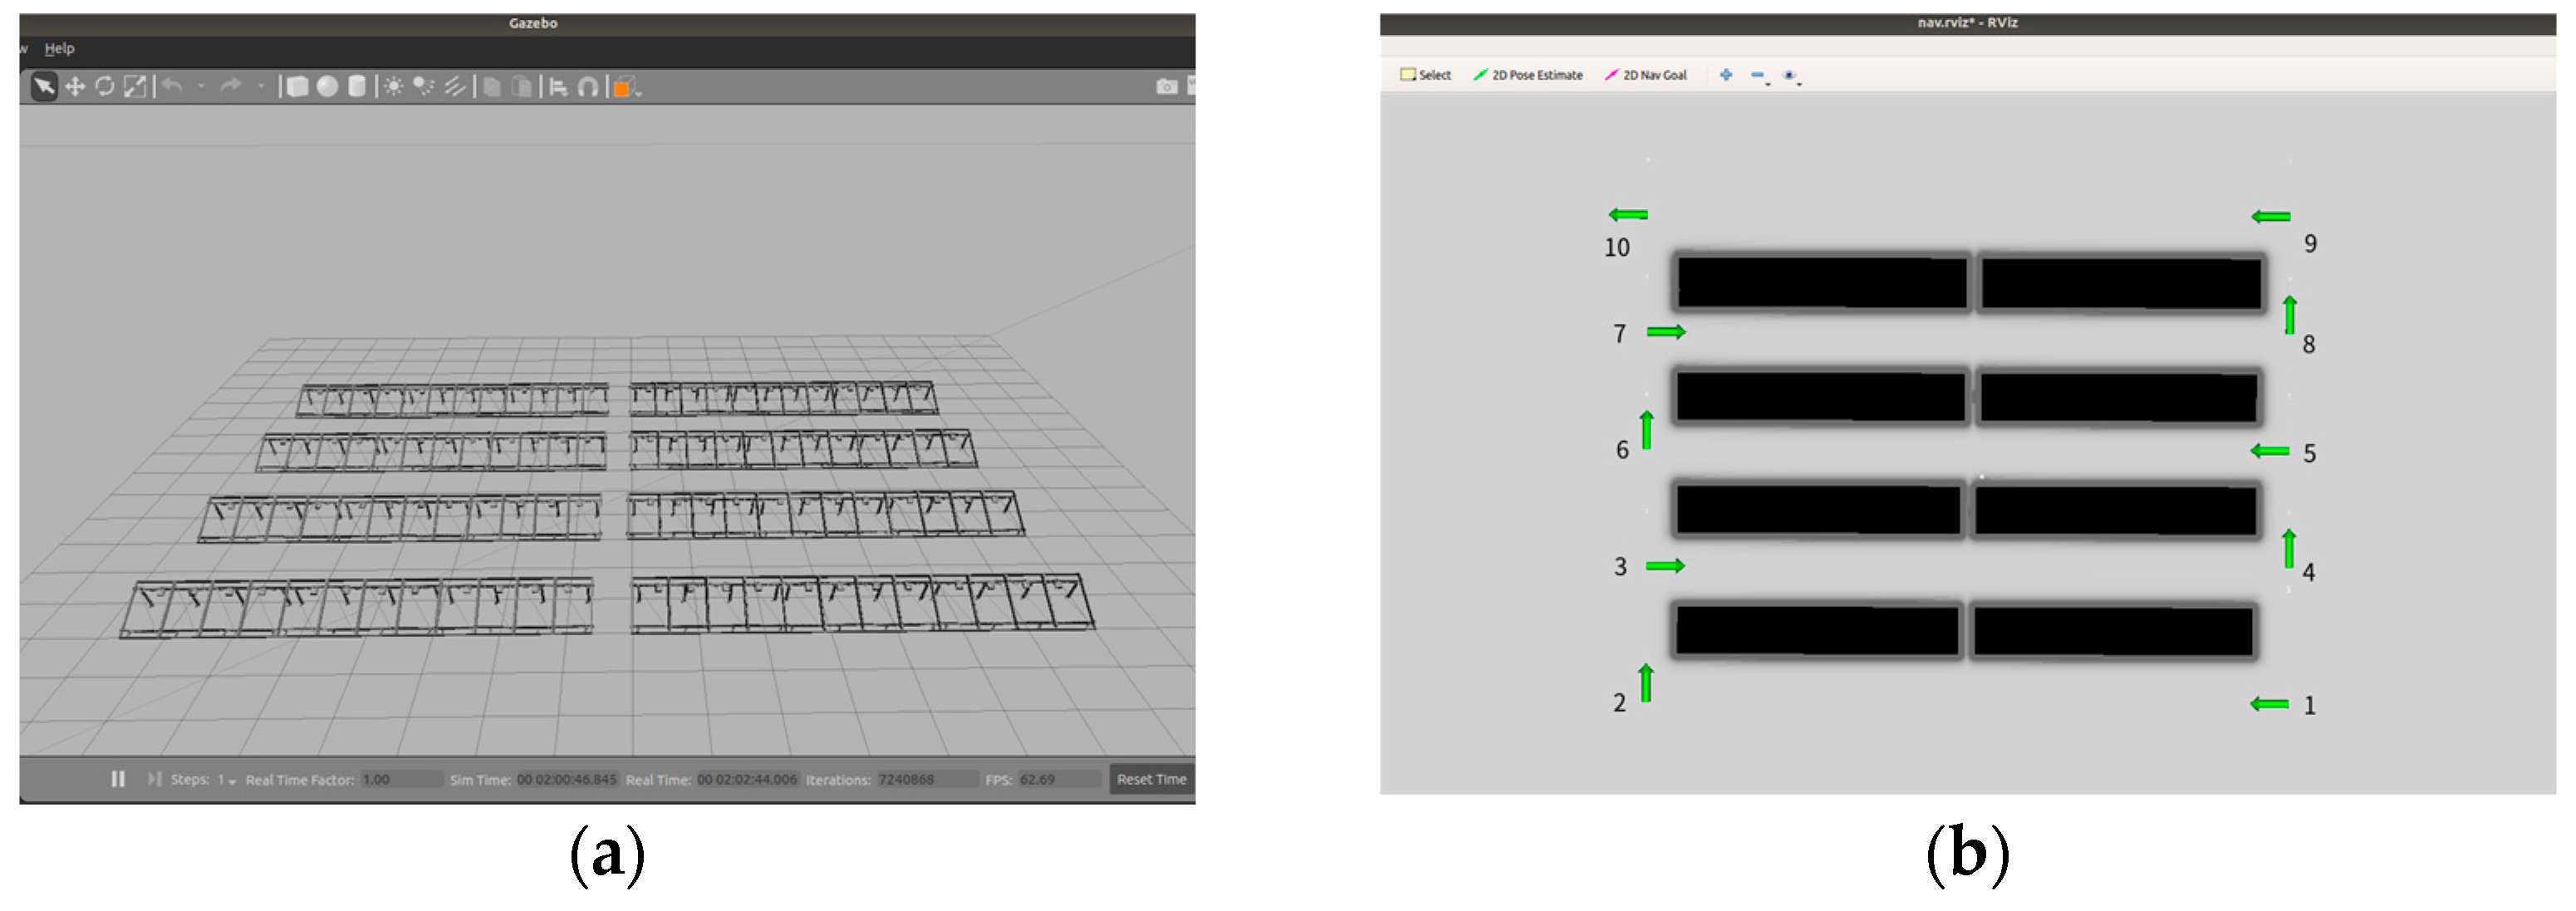
Task: Add a point light to scene
Action: pos(394,87)
